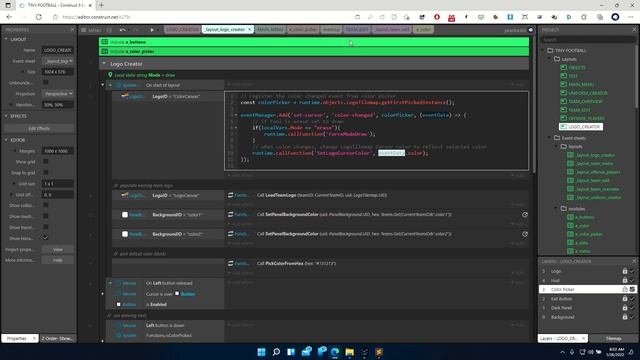Edit the Margins field

[58, 151]
